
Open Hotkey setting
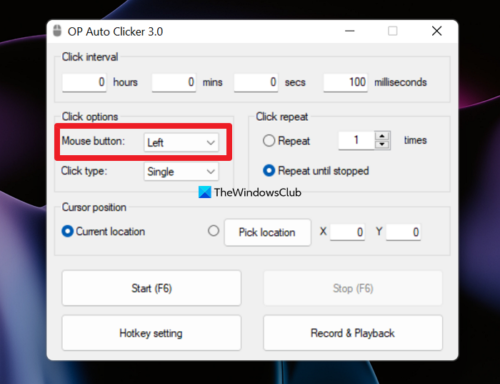[152, 333]
